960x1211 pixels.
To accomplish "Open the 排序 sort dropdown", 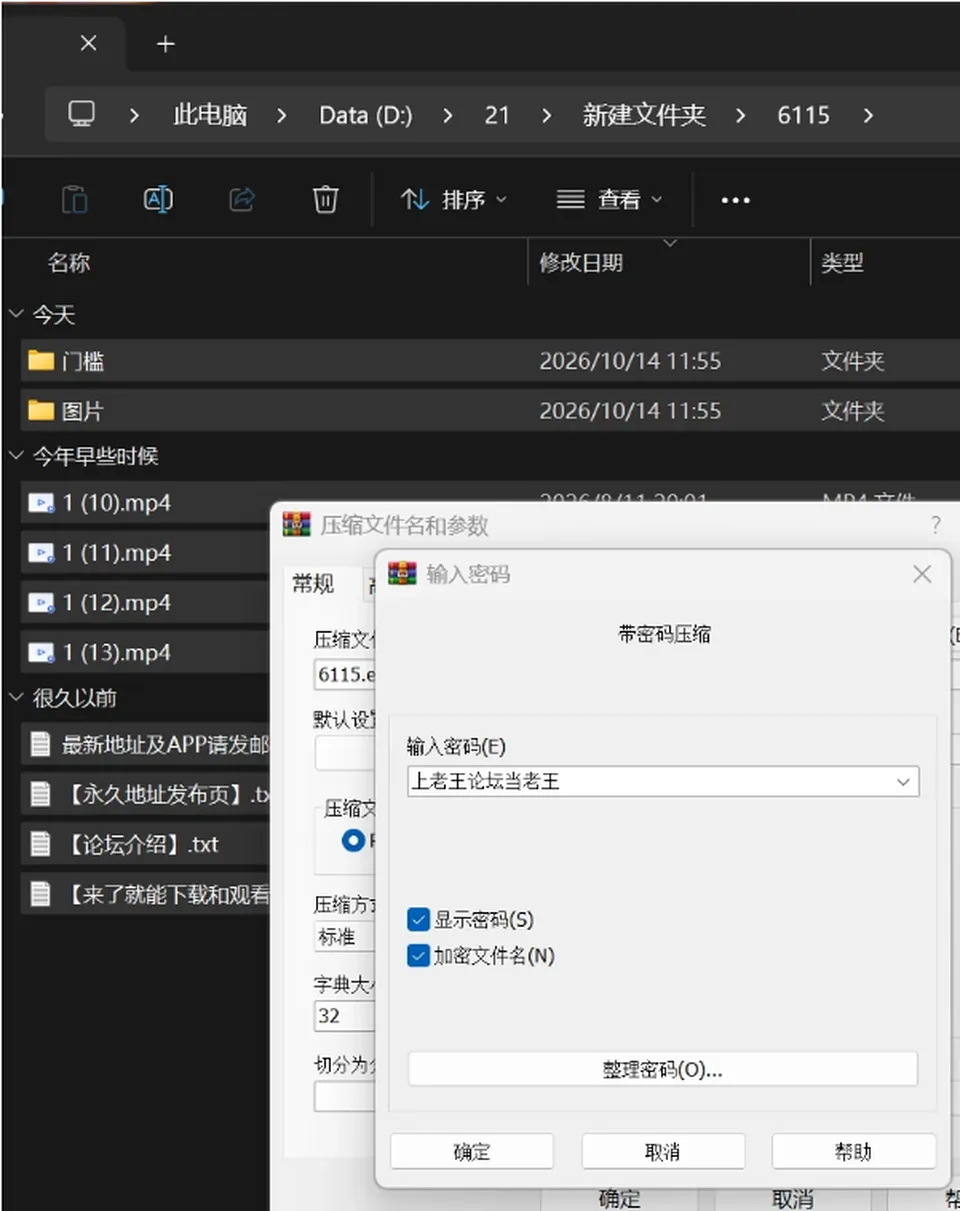I will point(454,200).
